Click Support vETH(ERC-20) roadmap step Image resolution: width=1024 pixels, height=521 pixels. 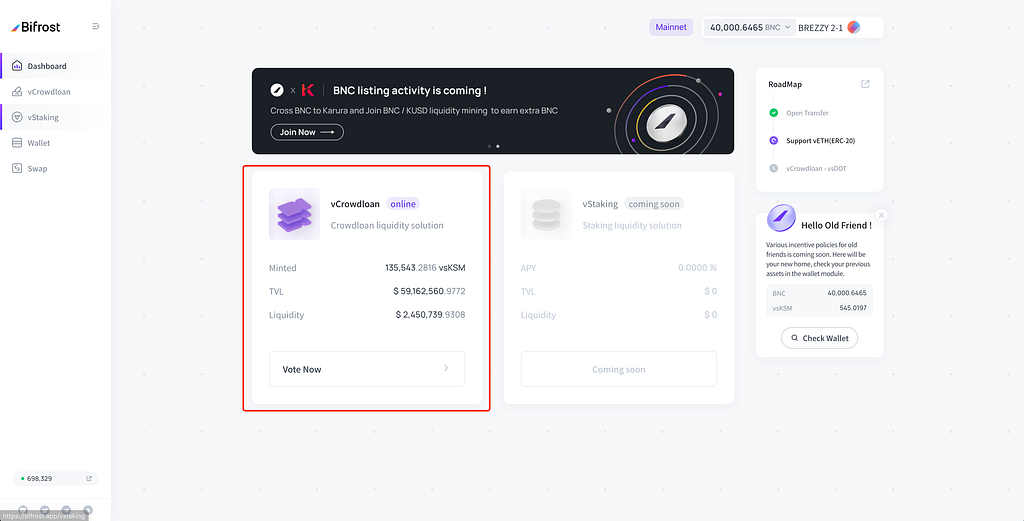click(x=820, y=140)
